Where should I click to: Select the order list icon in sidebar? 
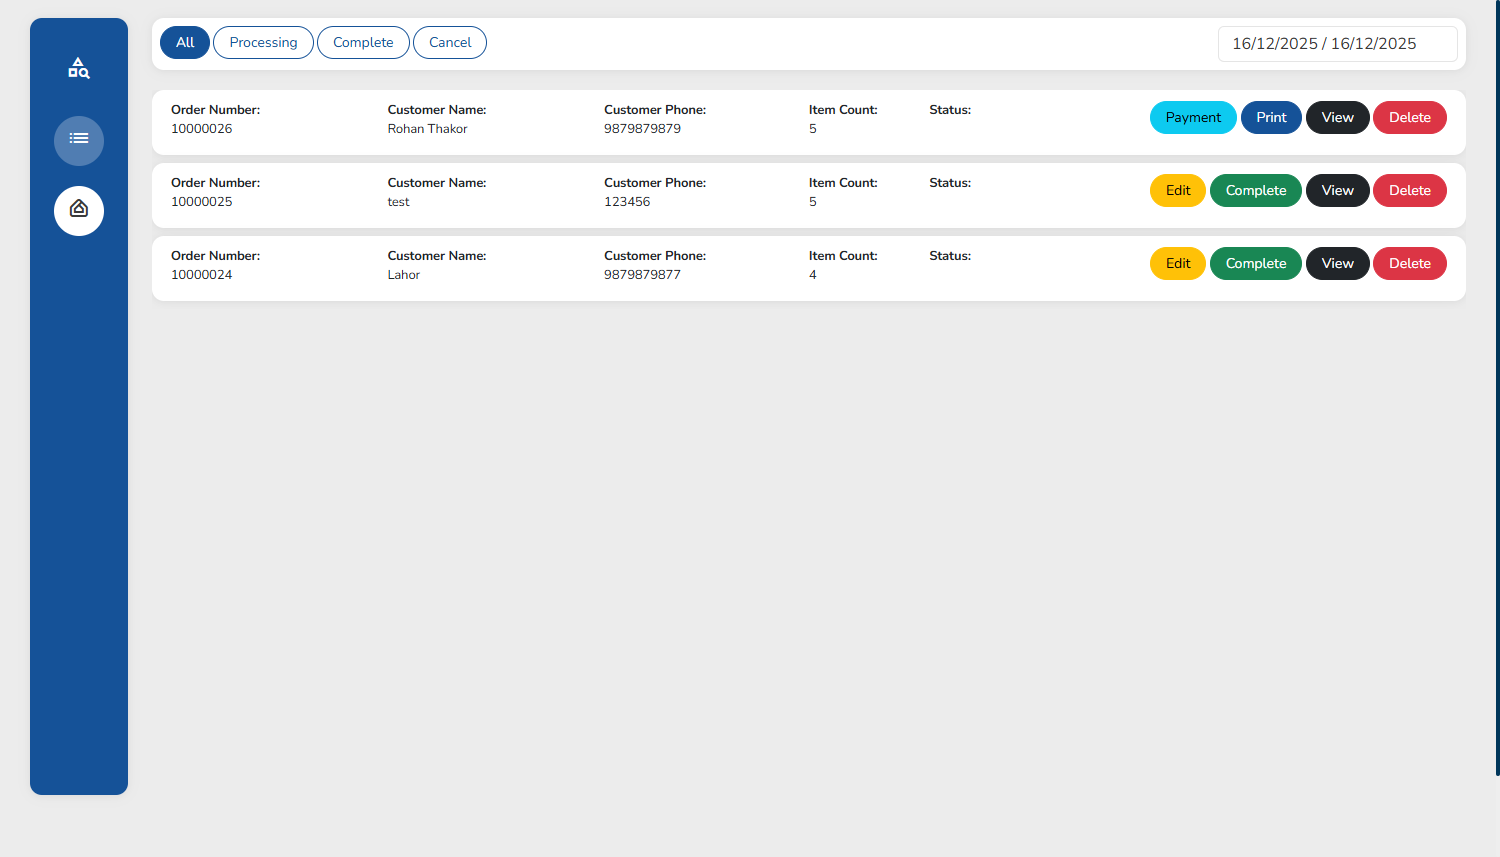[79, 140]
